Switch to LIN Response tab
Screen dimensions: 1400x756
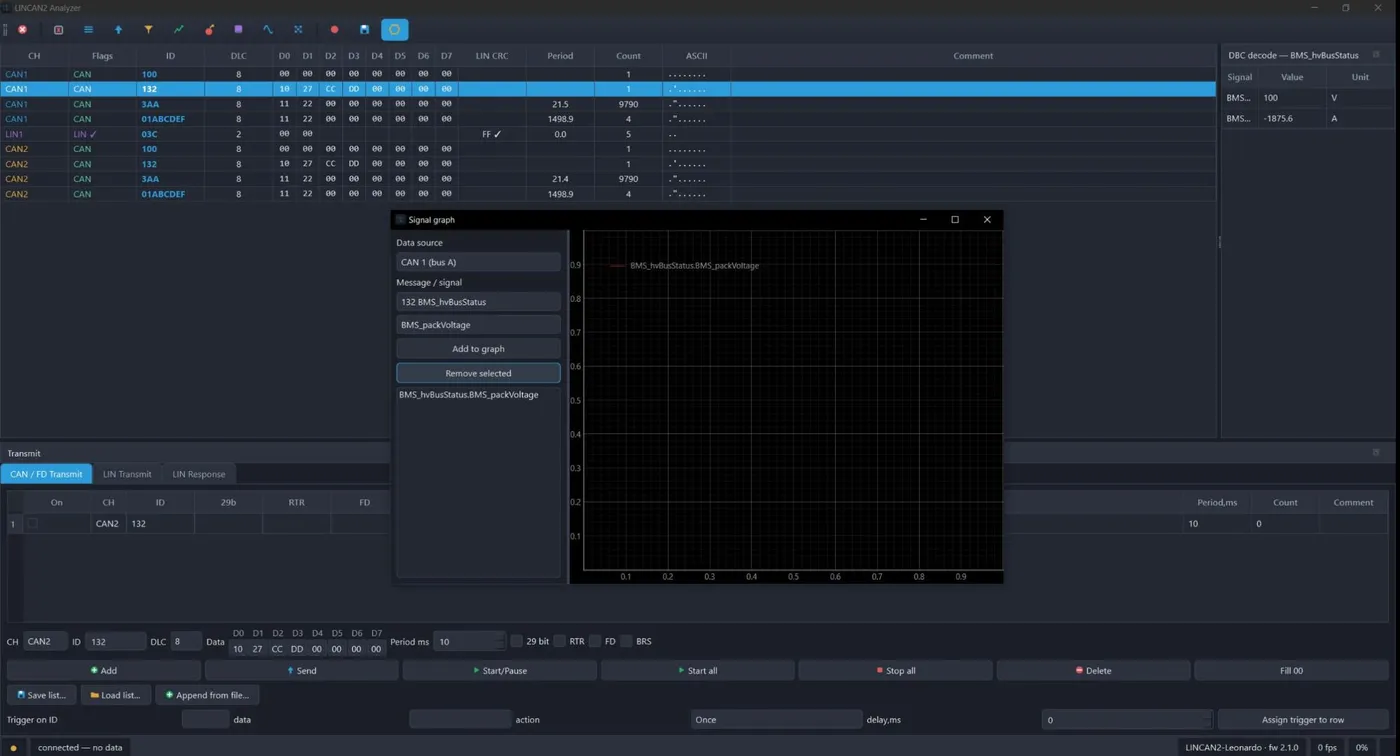[x=199, y=474]
